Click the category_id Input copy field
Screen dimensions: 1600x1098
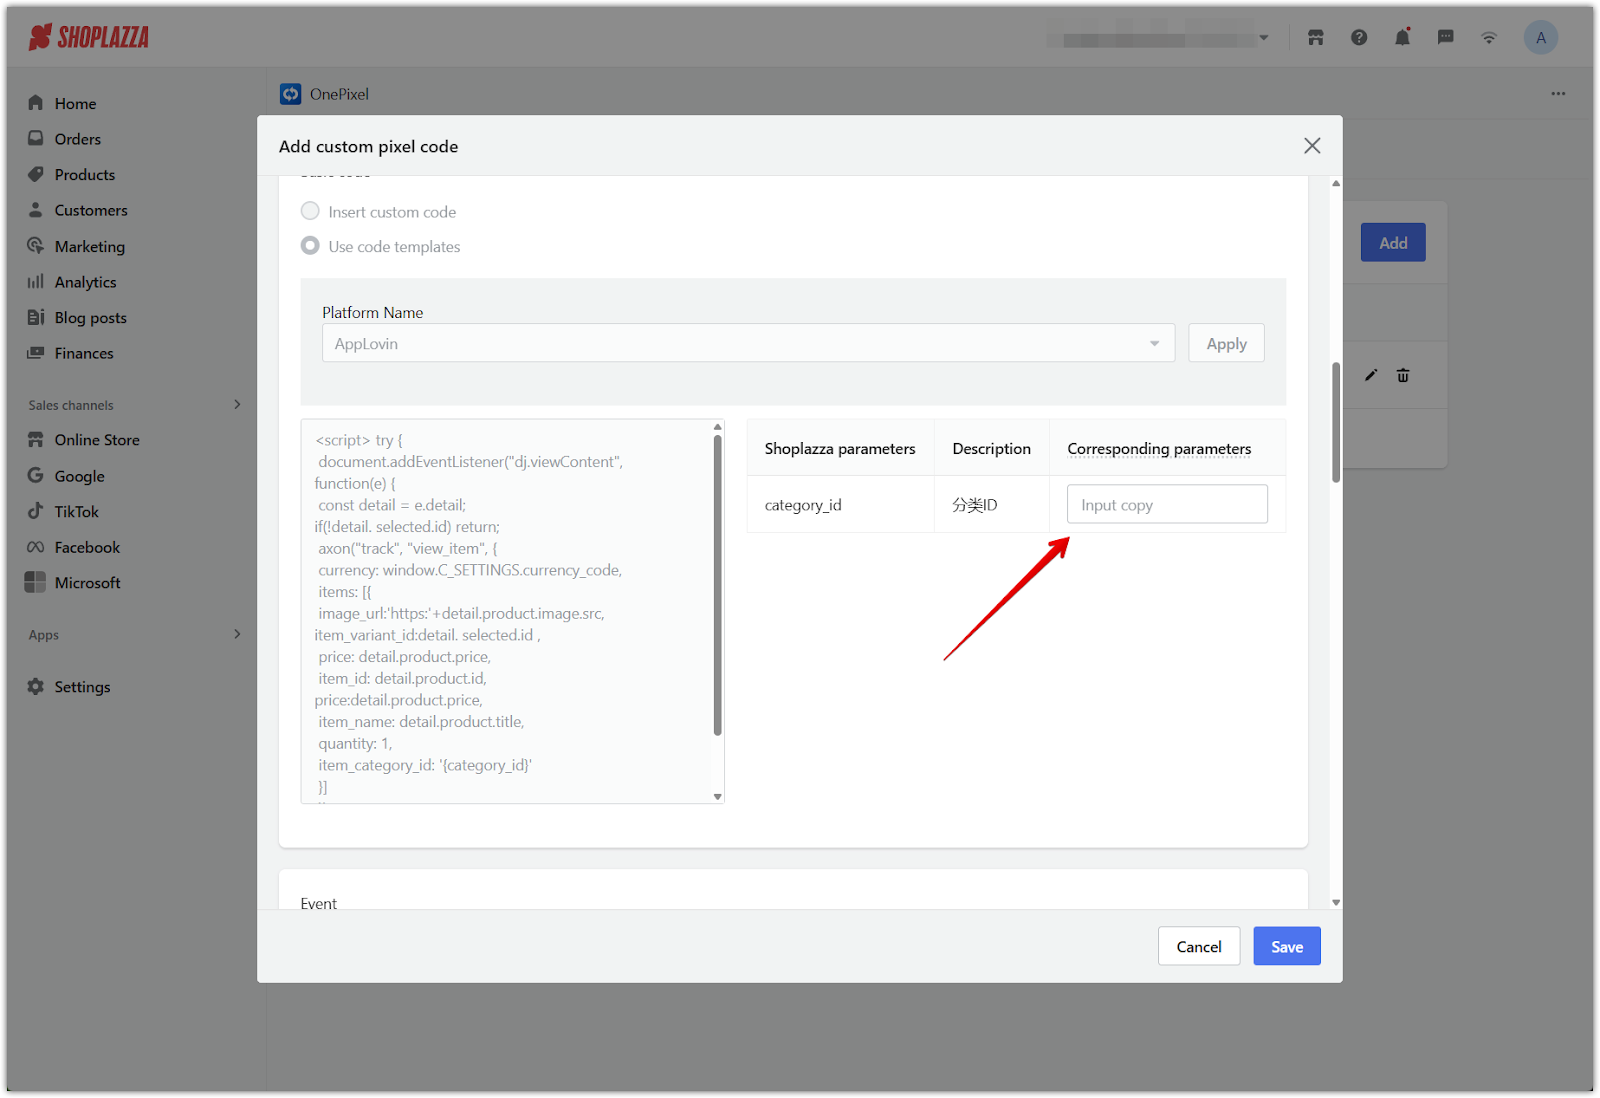click(1167, 504)
